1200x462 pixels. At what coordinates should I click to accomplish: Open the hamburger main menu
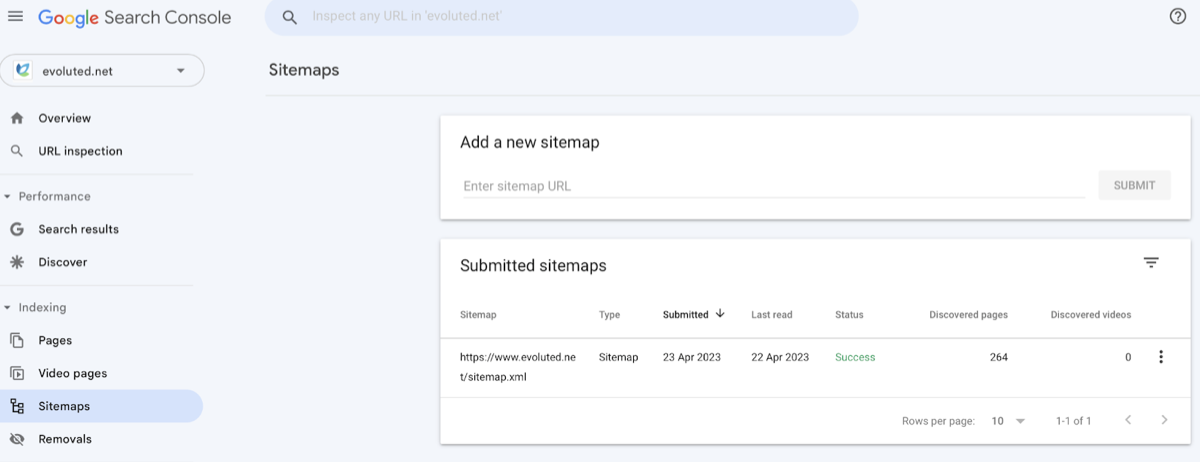click(x=15, y=17)
